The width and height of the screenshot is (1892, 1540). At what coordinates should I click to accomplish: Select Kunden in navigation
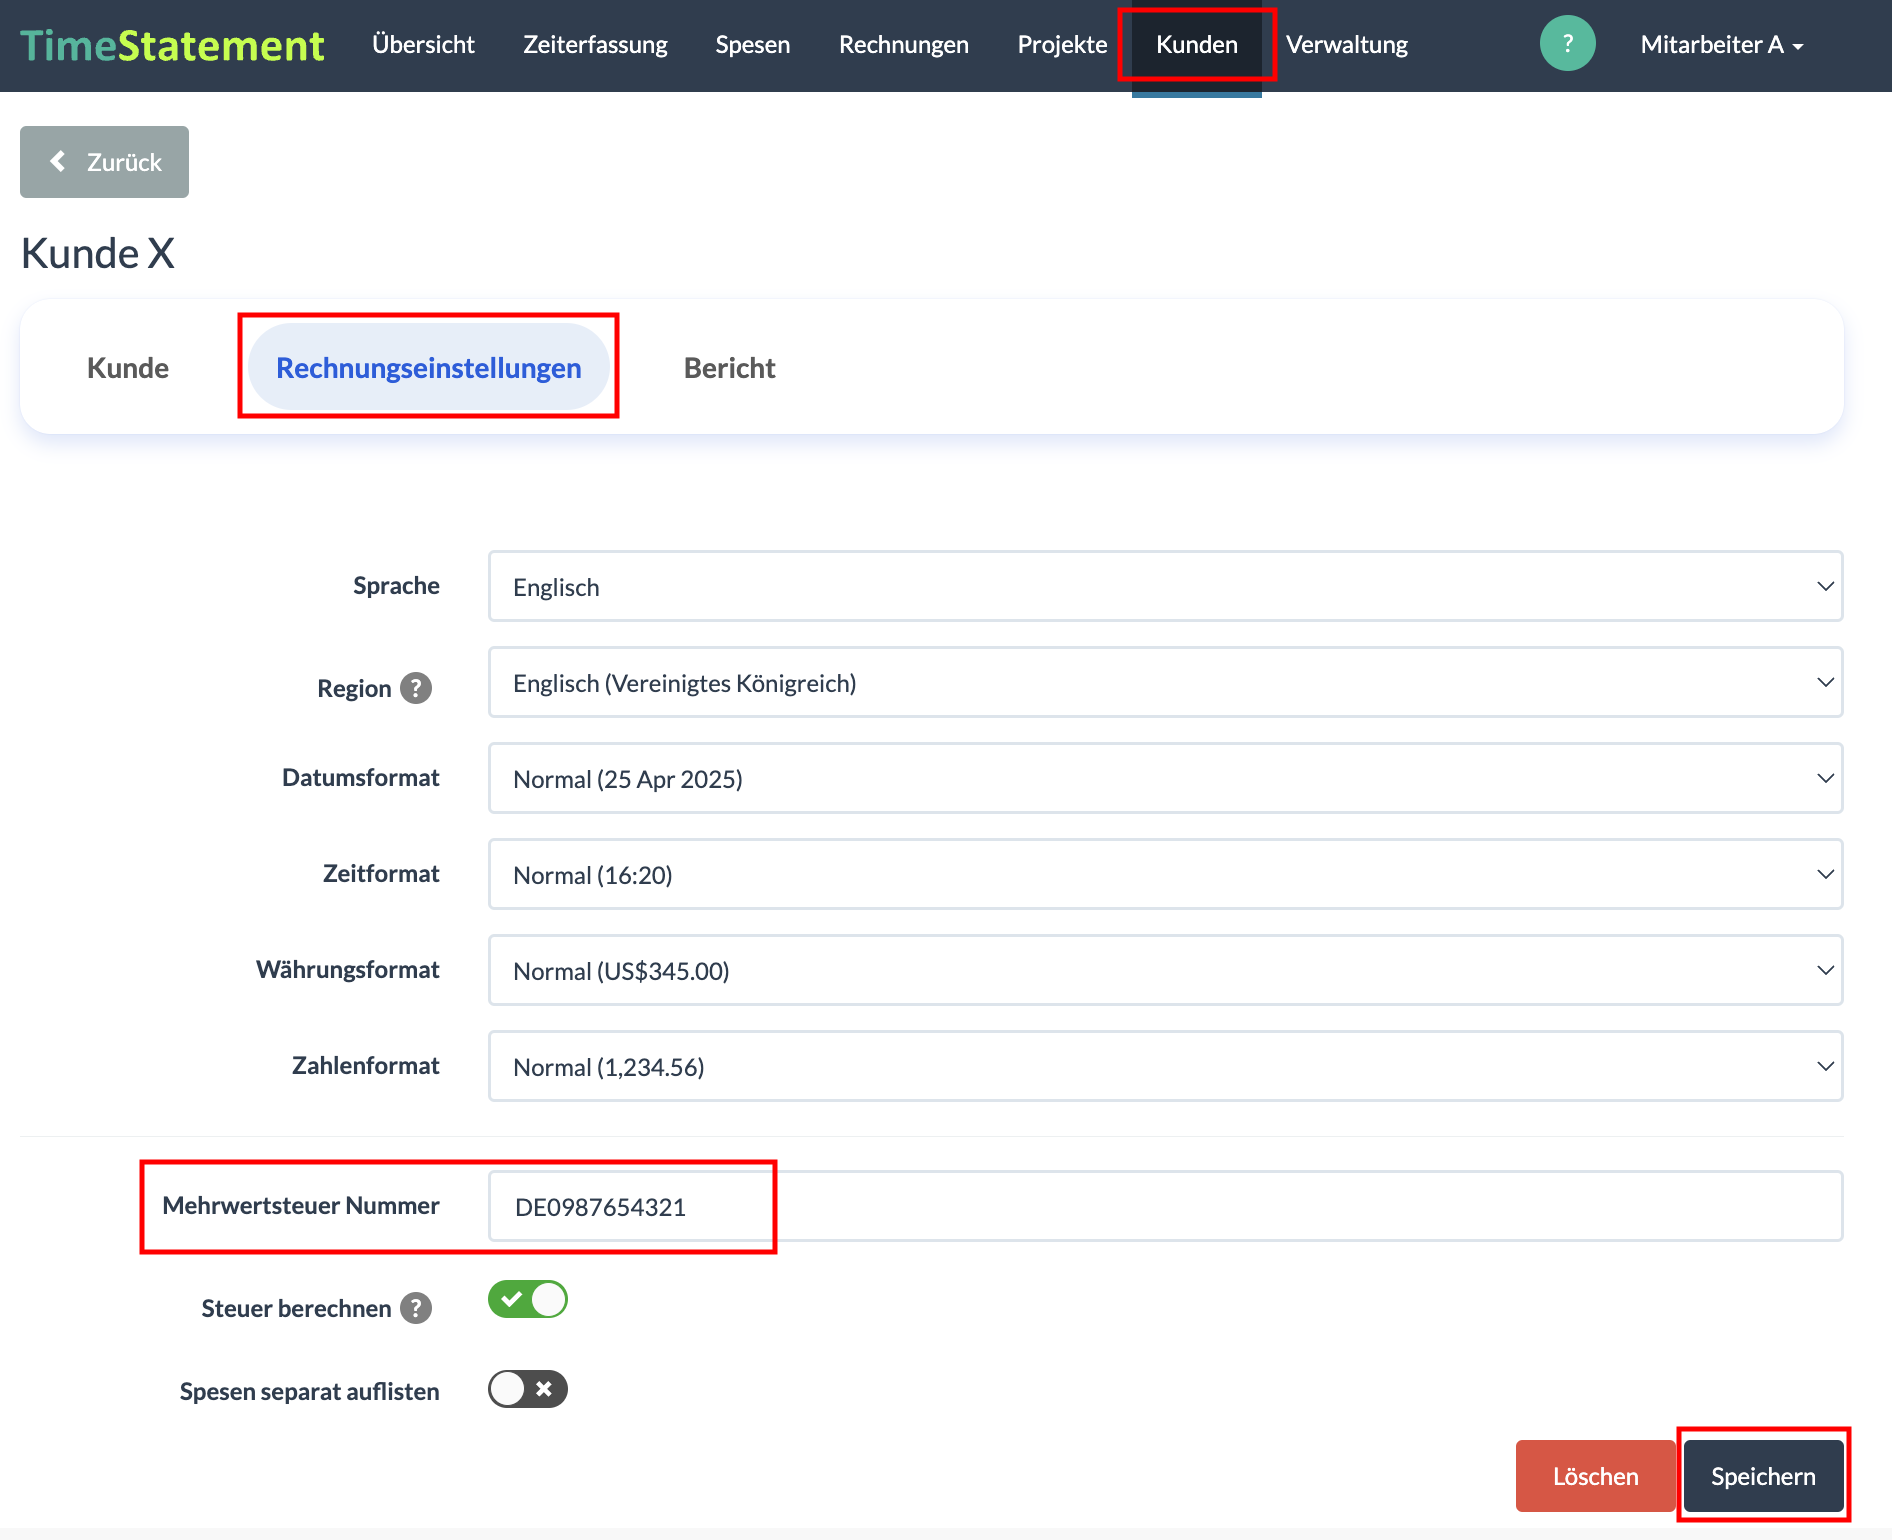[1197, 45]
